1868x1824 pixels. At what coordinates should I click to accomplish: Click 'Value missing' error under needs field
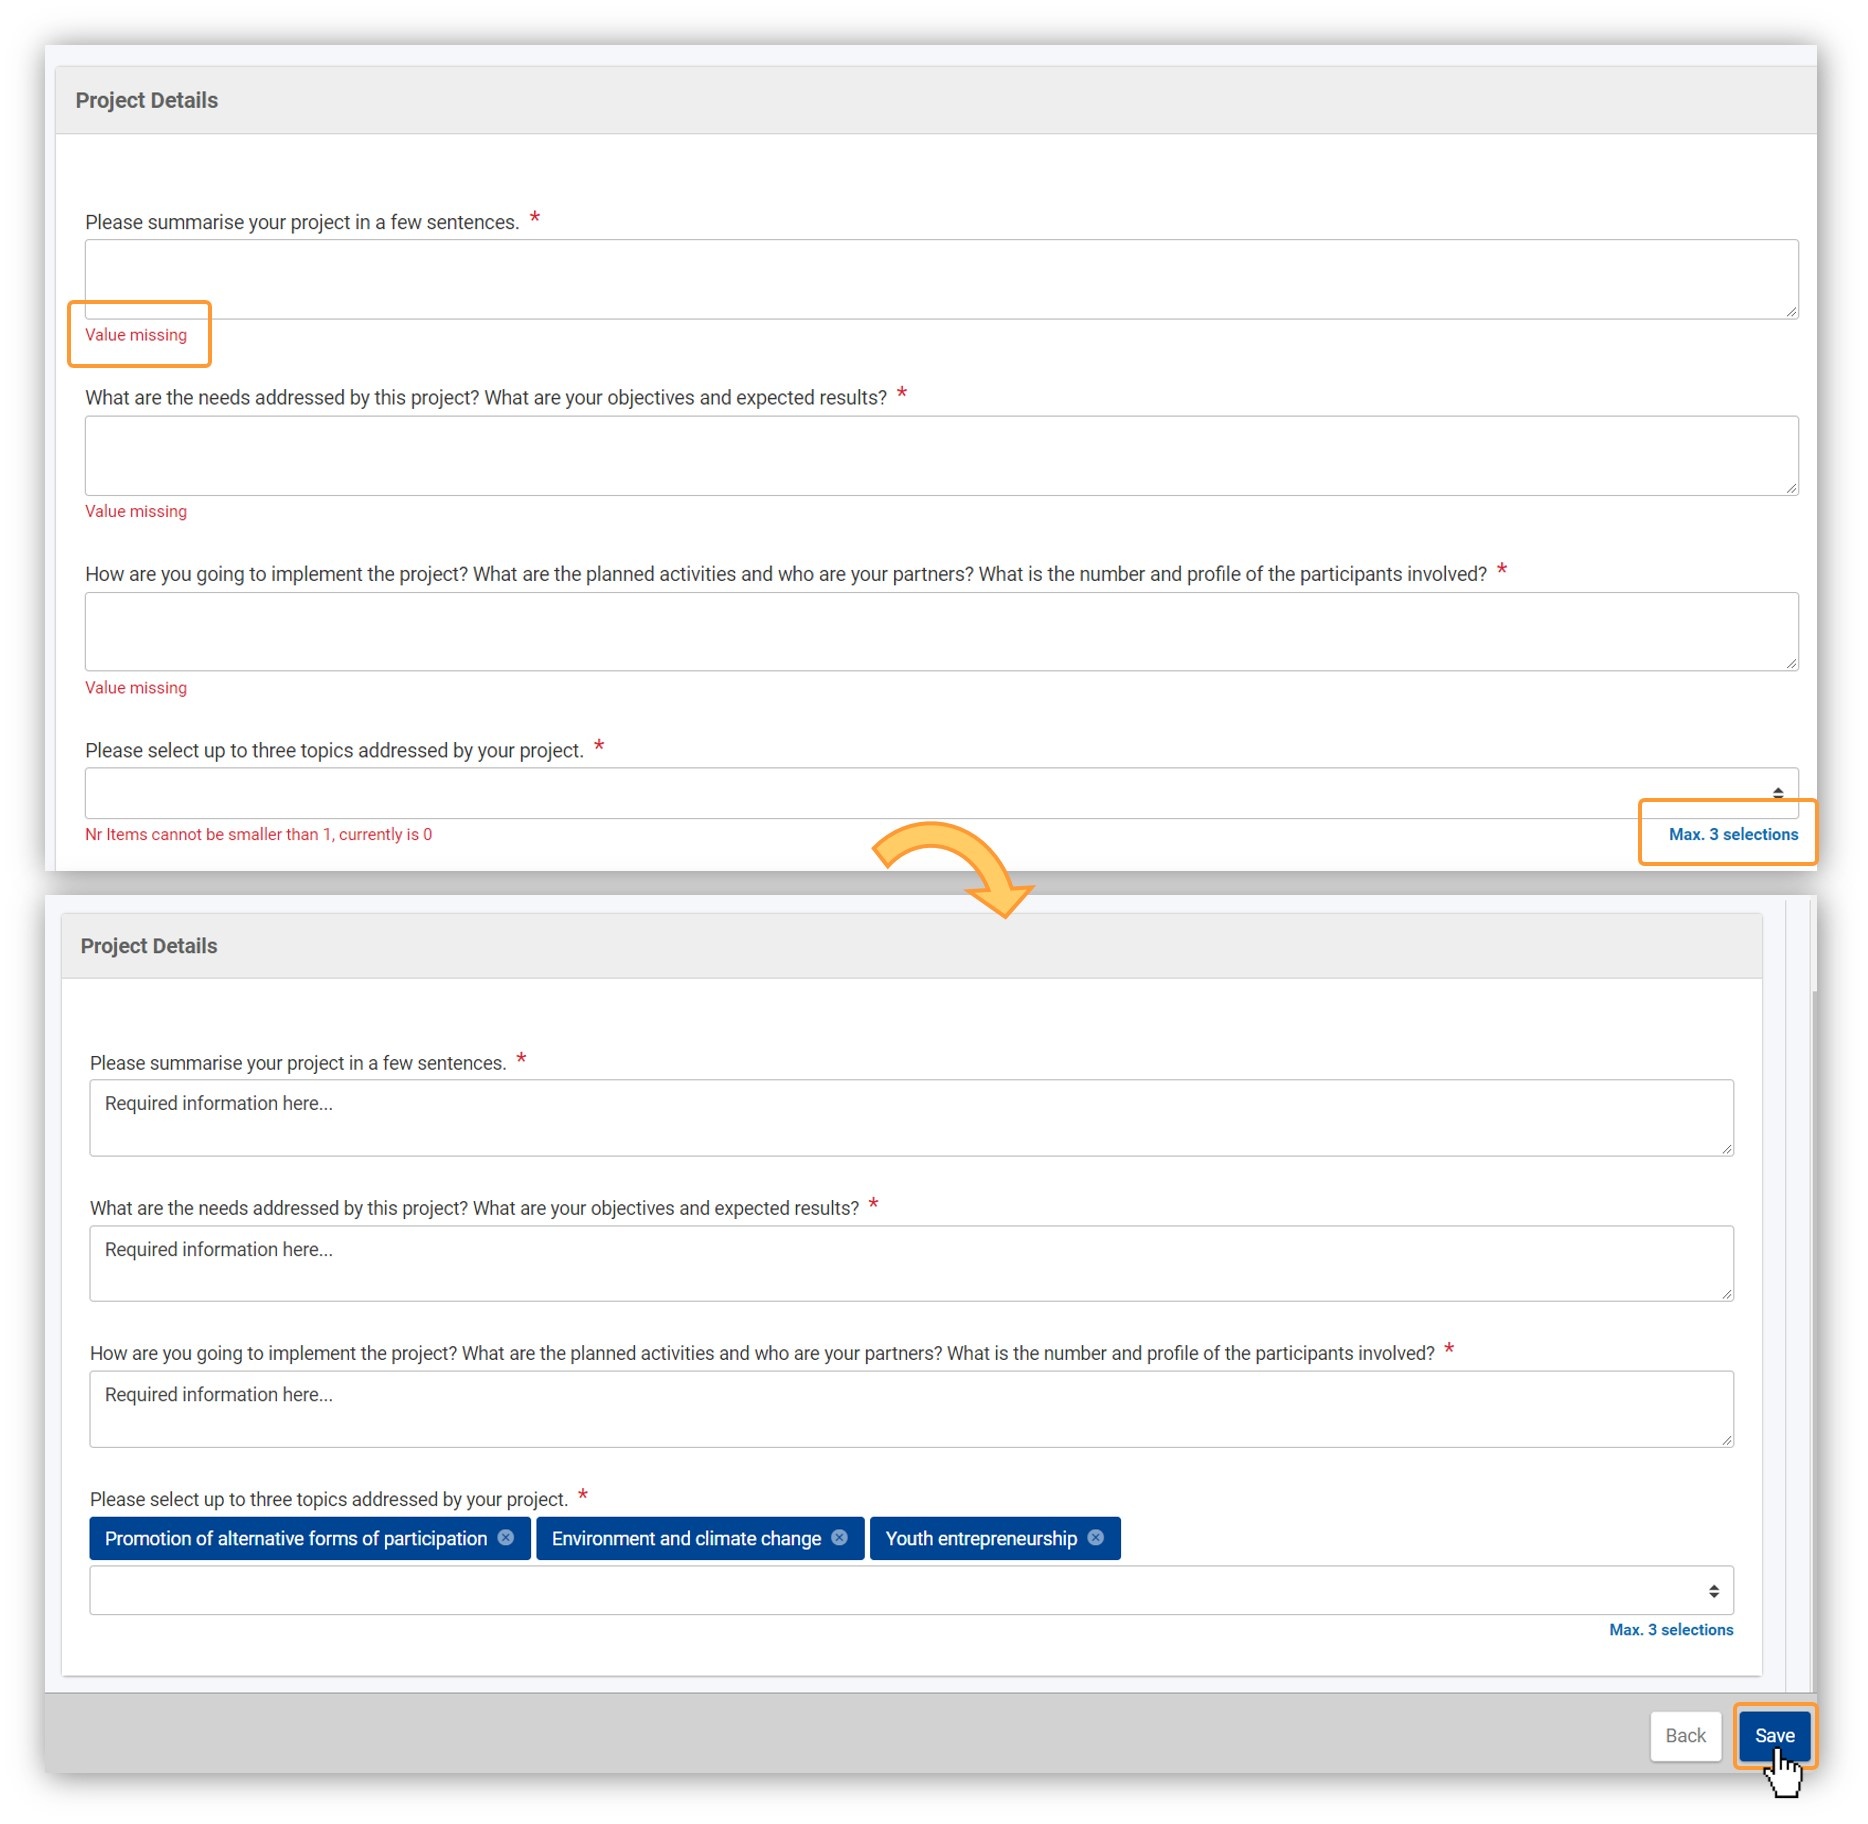[x=136, y=511]
